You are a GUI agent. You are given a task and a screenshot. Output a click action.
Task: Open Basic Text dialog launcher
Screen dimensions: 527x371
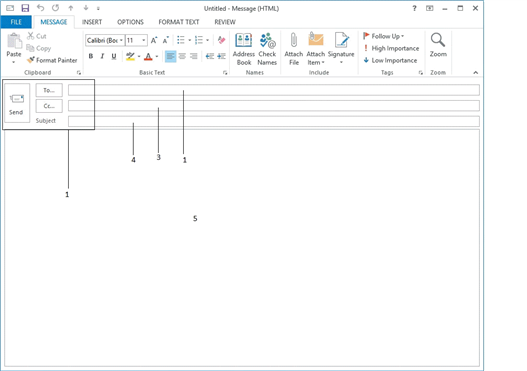tap(225, 73)
